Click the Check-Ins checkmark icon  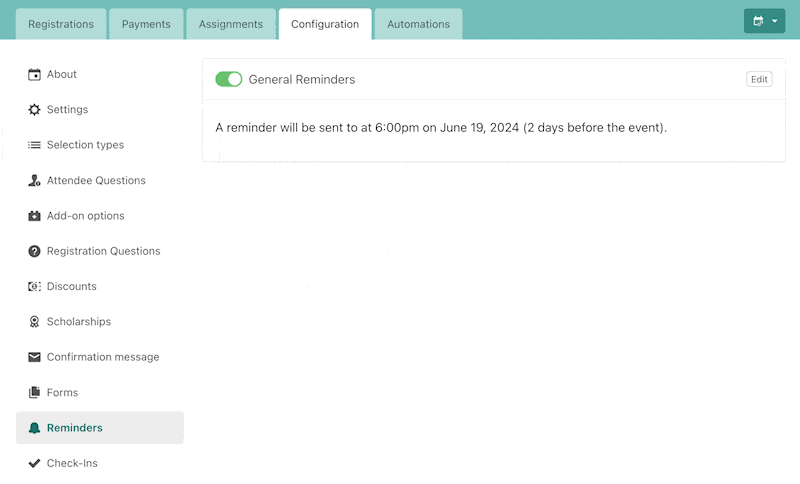click(x=34, y=463)
